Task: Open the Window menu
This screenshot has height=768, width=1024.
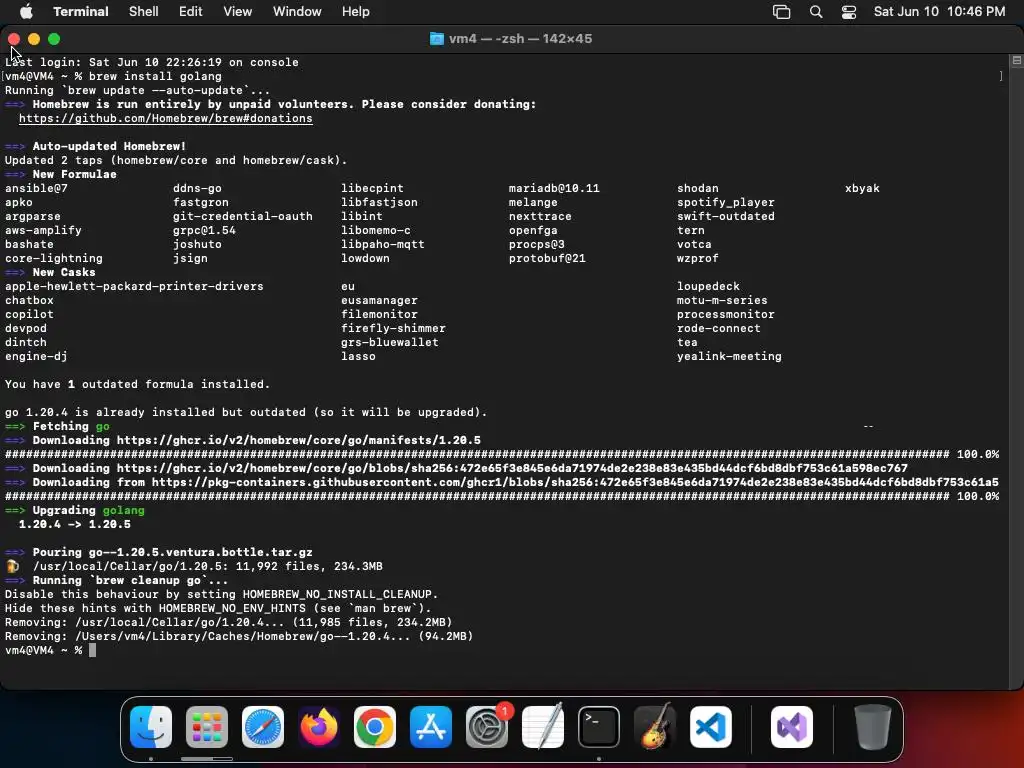Action: (x=297, y=11)
